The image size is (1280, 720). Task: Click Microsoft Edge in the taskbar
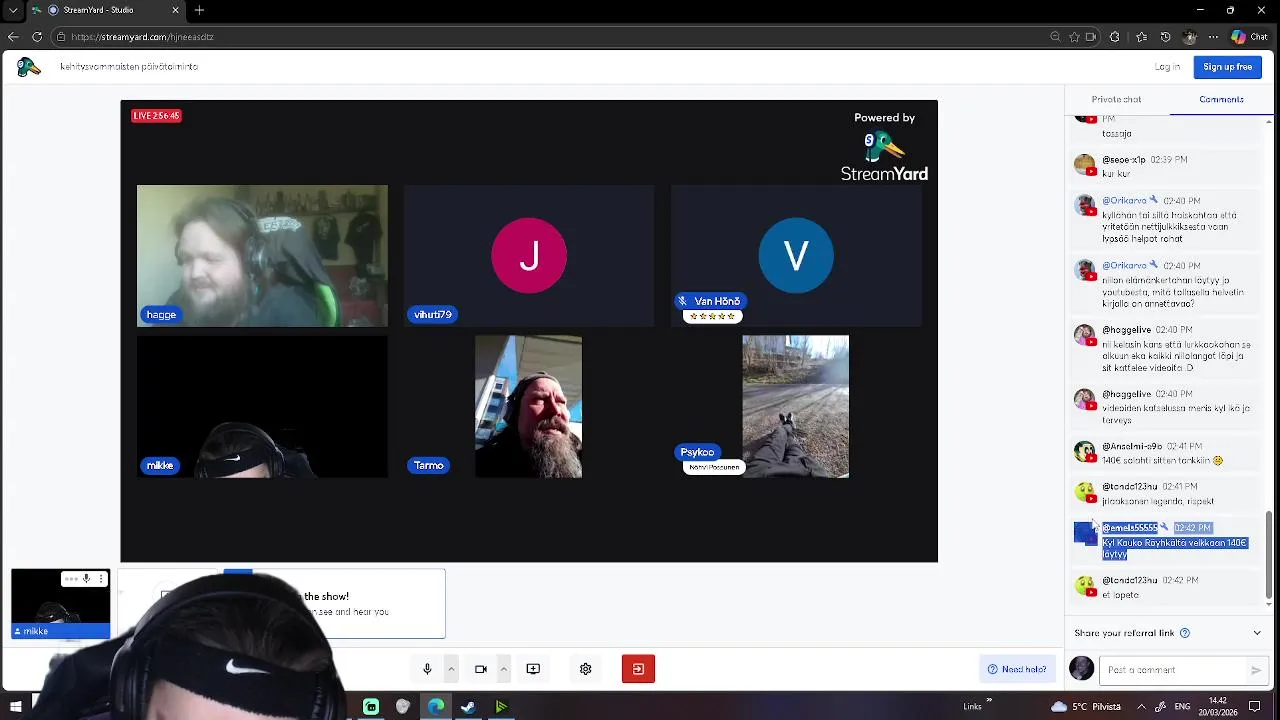pyautogui.click(x=436, y=707)
